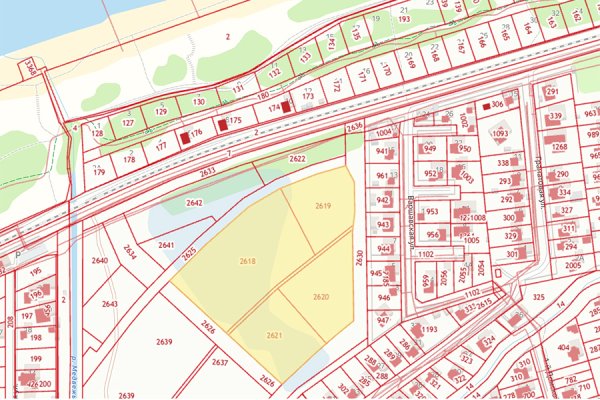Viewport: 600px width, 400px height.
Task: Click parcel 2641 on the map
Action: [166, 245]
